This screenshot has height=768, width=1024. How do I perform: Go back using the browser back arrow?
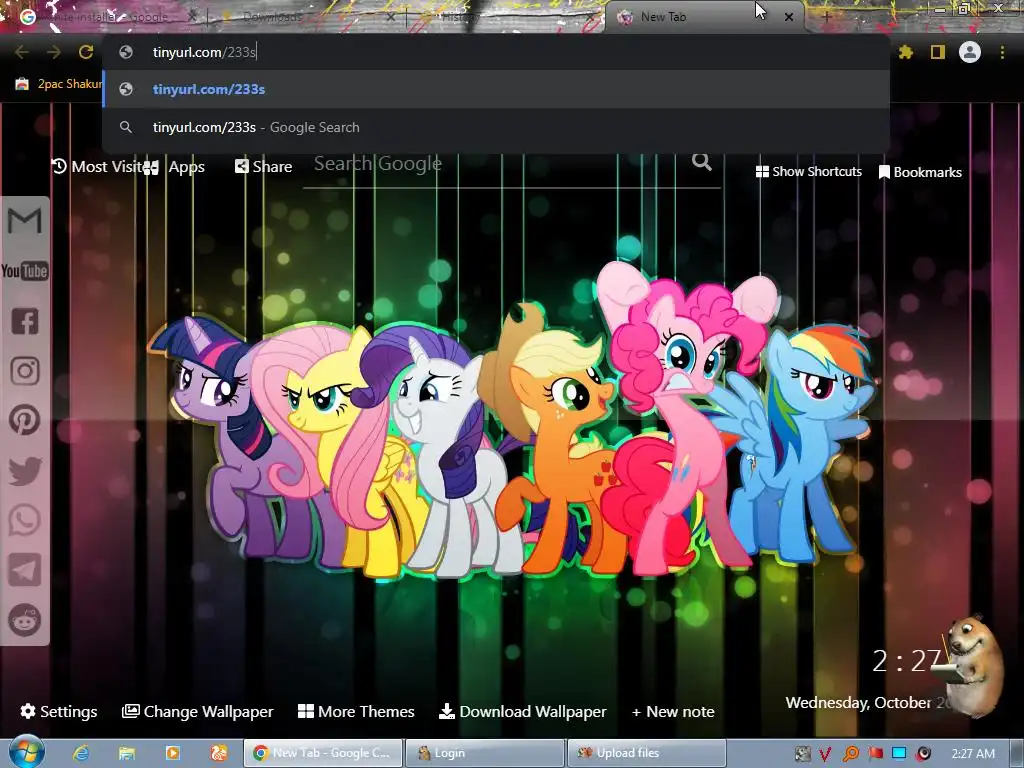pyautogui.click(x=22, y=52)
